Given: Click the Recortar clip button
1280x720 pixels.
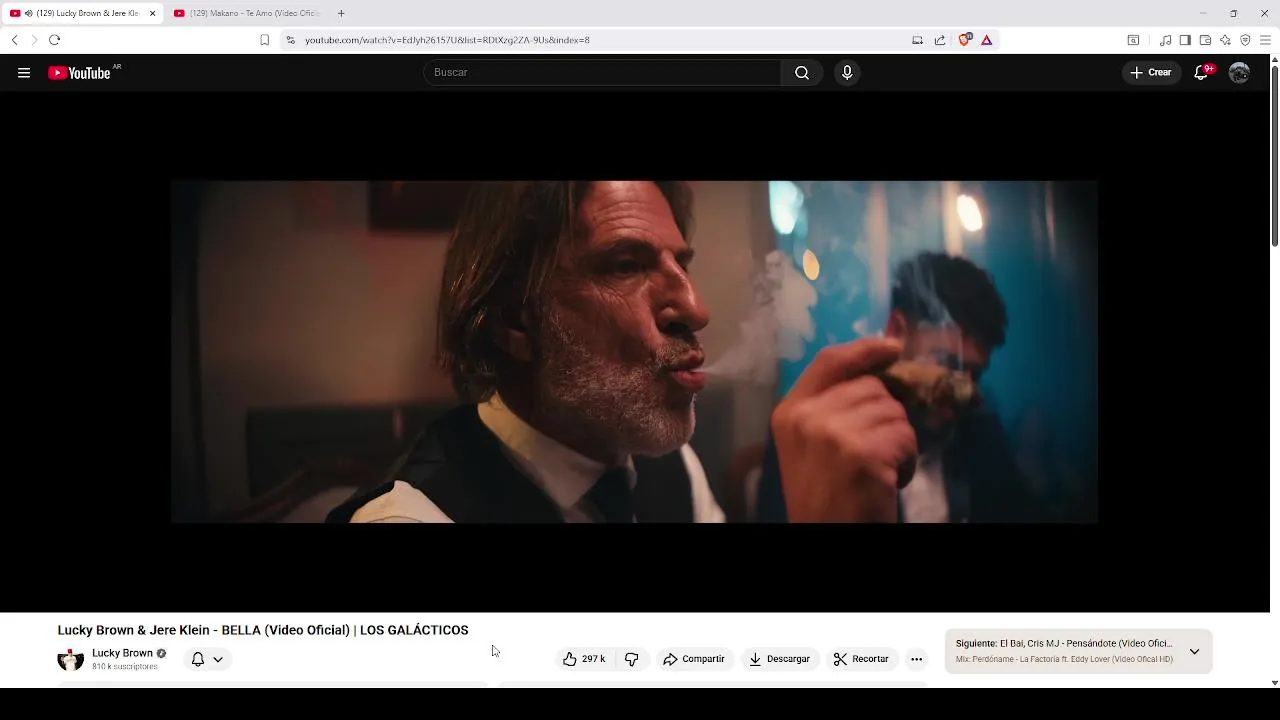Looking at the screenshot, I should tap(861, 659).
